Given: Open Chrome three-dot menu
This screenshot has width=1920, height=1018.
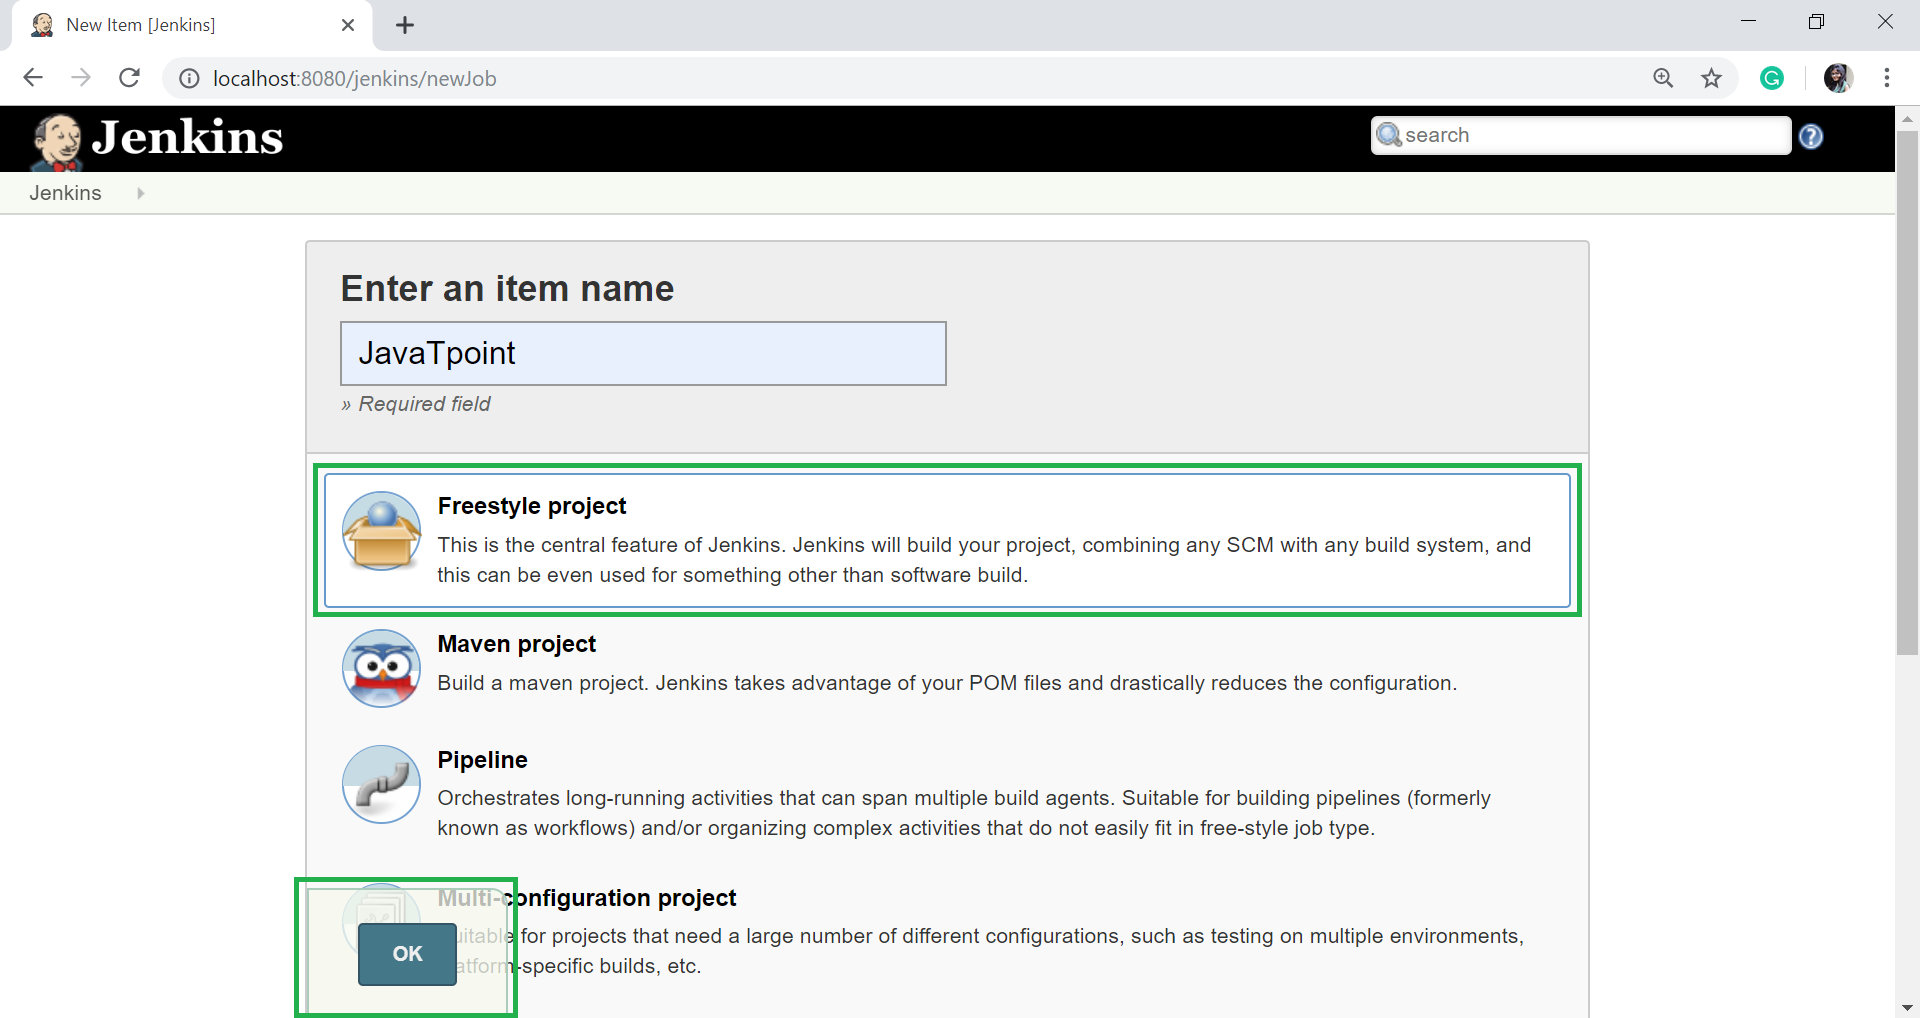Looking at the screenshot, I should 1887,78.
